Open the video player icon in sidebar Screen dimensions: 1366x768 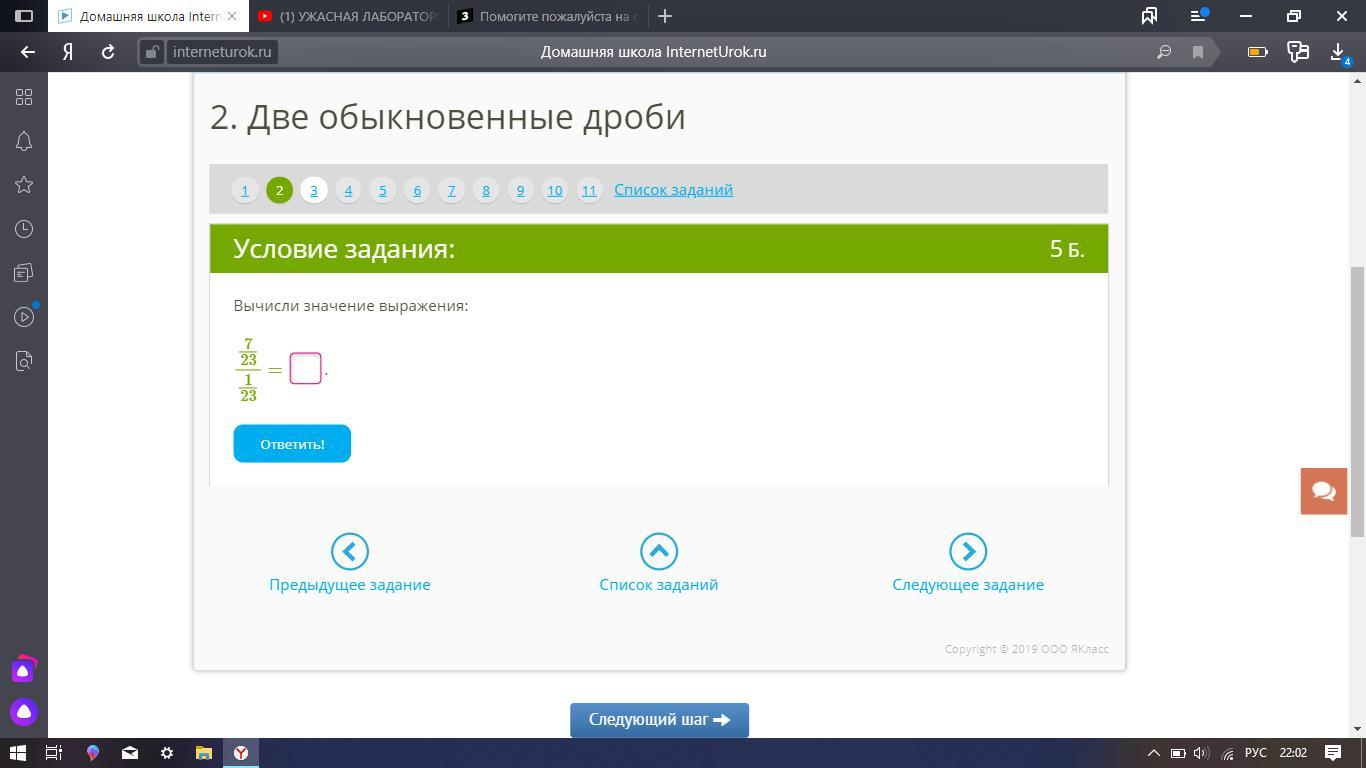(24, 317)
